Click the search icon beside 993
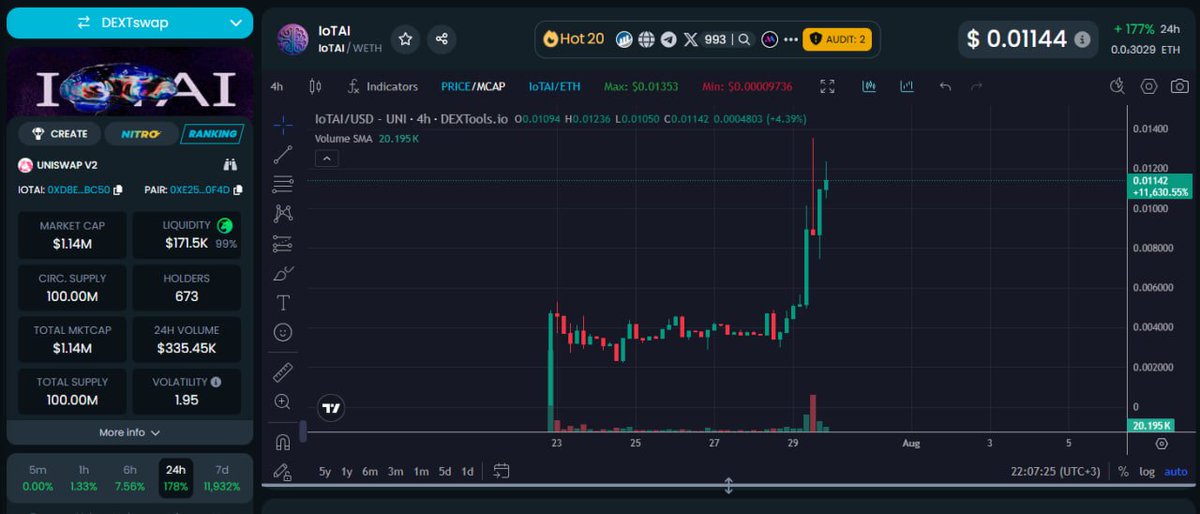 [744, 40]
